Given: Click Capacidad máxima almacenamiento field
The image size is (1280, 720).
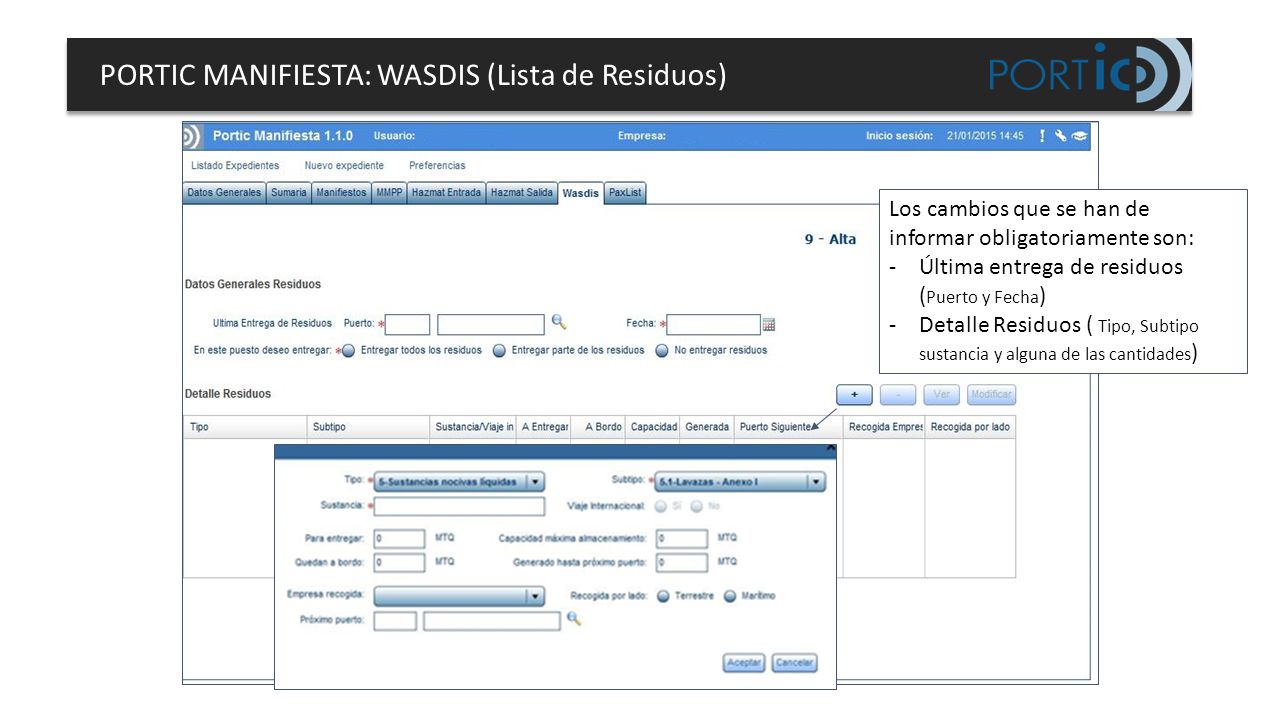Looking at the screenshot, I should coord(682,539).
